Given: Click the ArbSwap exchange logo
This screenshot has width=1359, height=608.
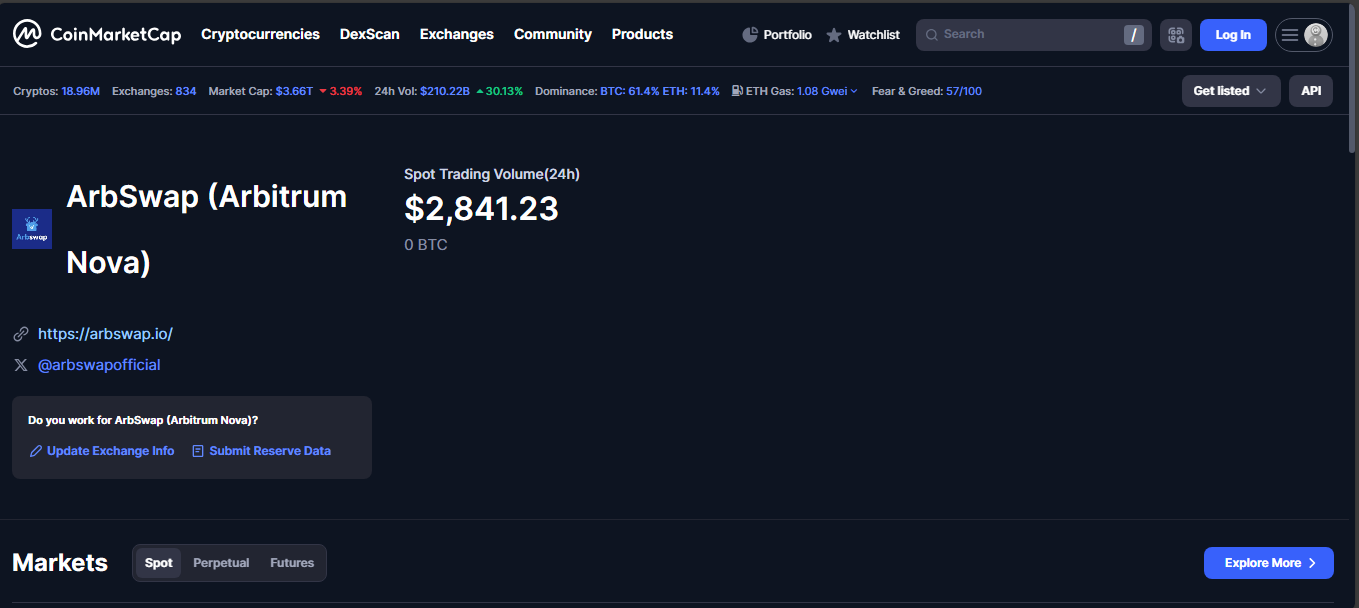Looking at the screenshot, I should pos(32,229).
